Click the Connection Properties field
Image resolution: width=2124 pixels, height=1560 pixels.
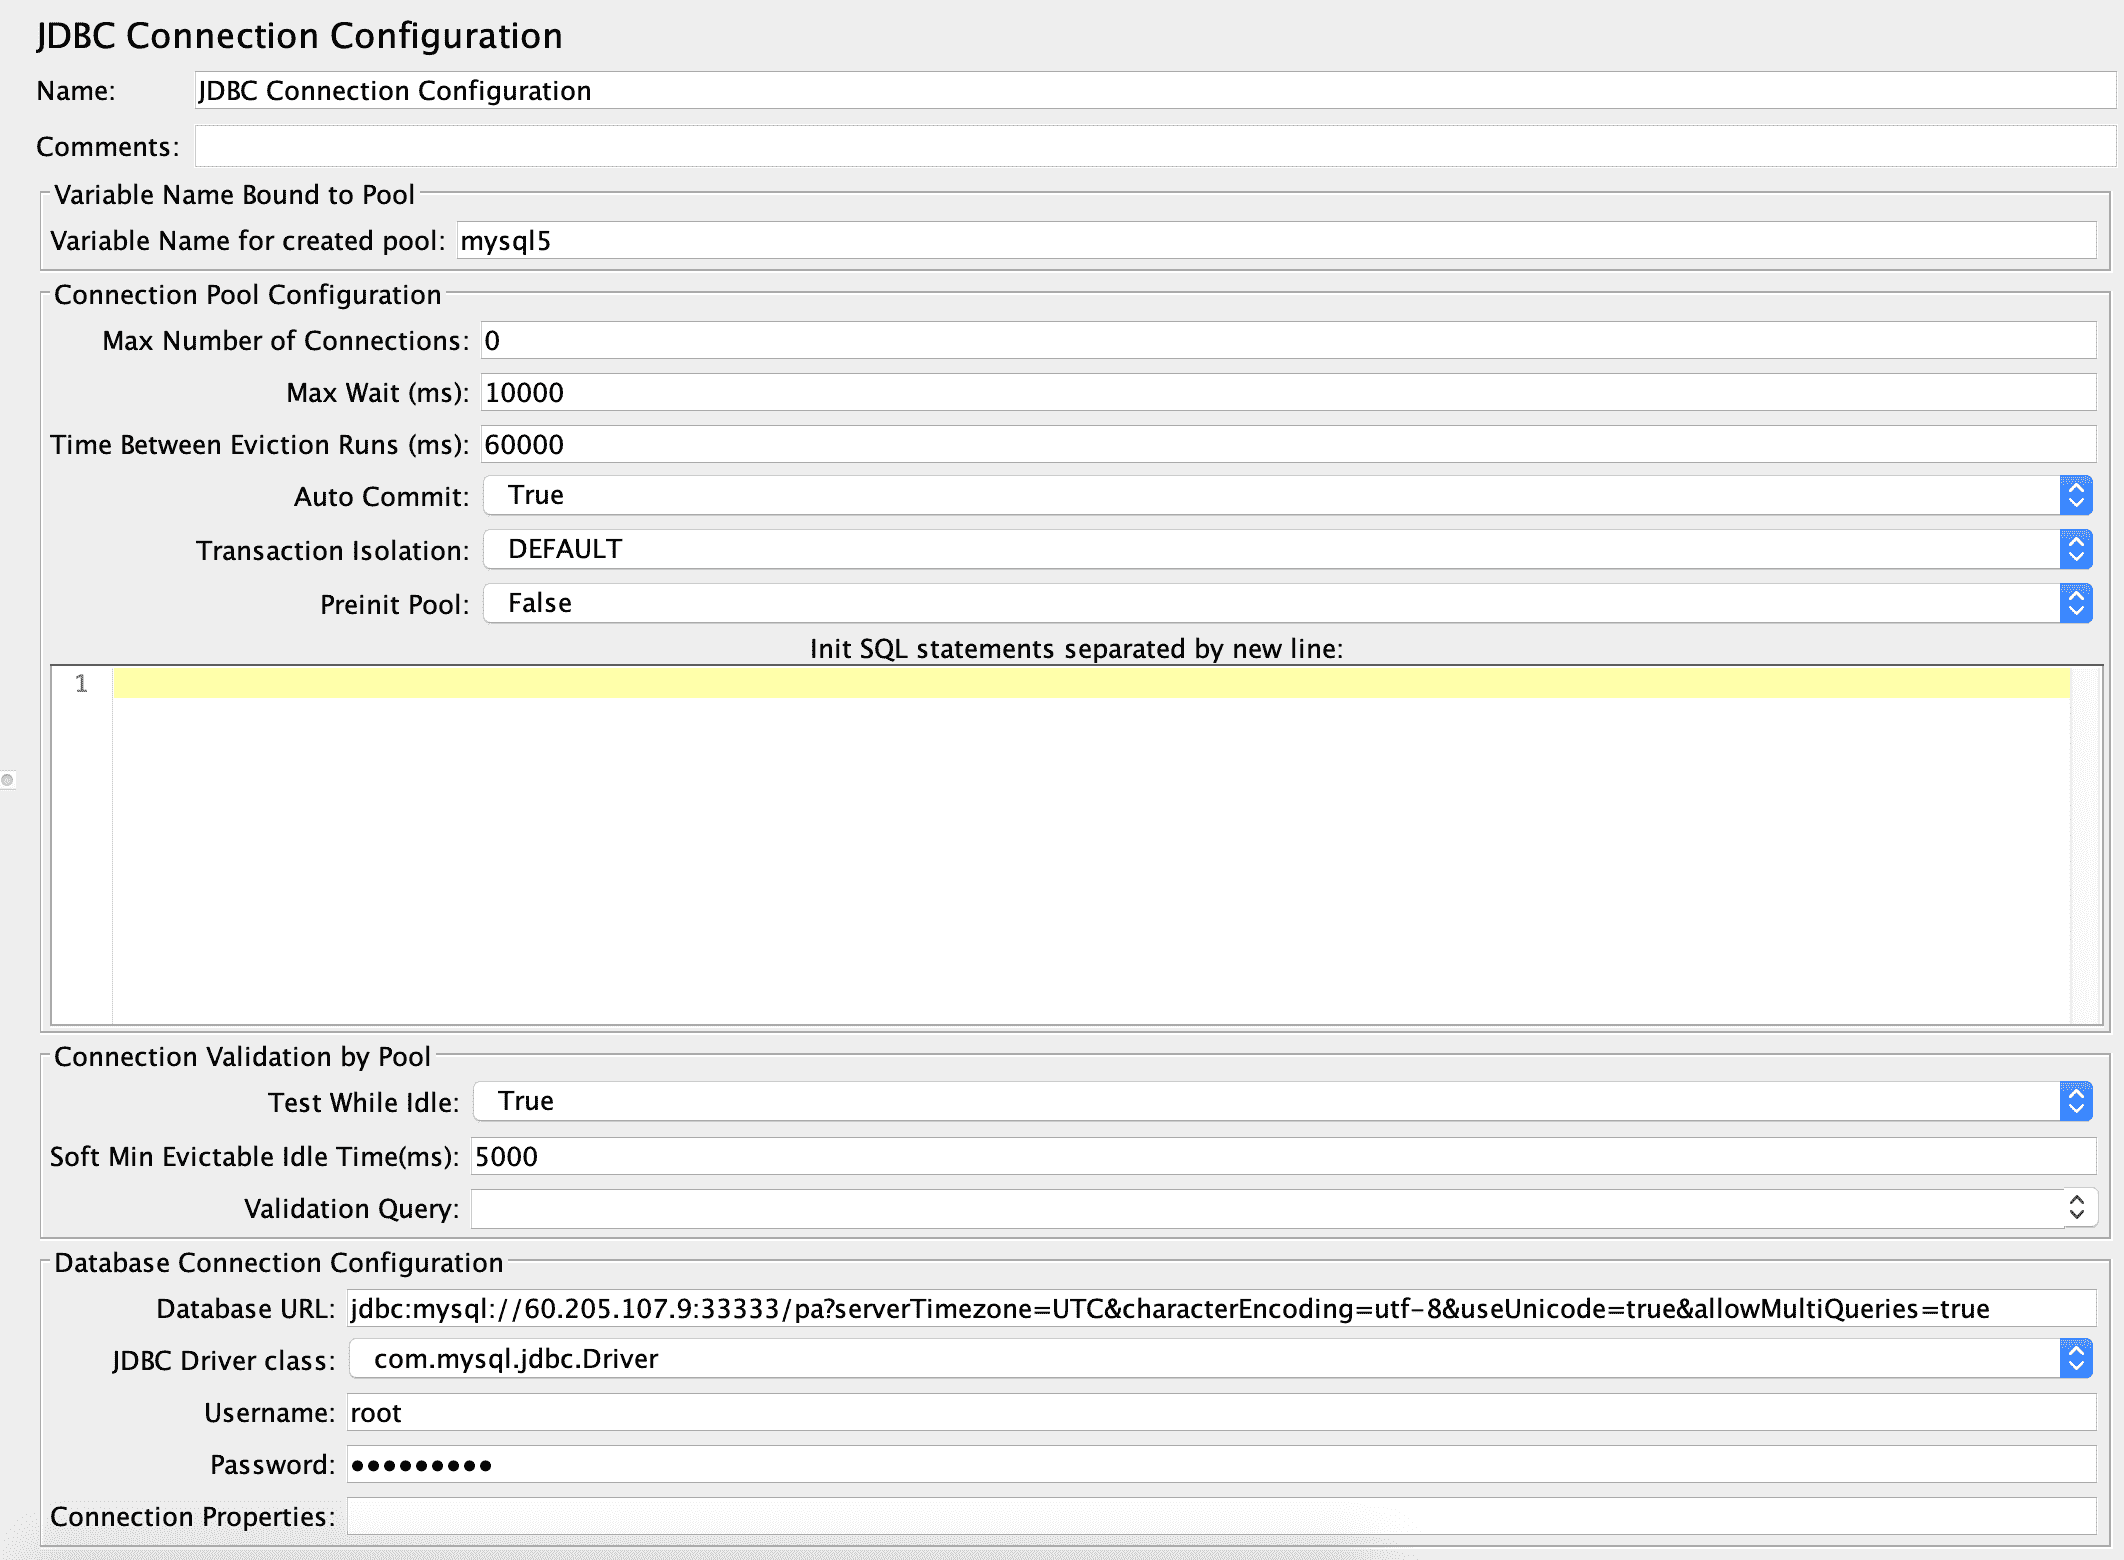1220,1517
